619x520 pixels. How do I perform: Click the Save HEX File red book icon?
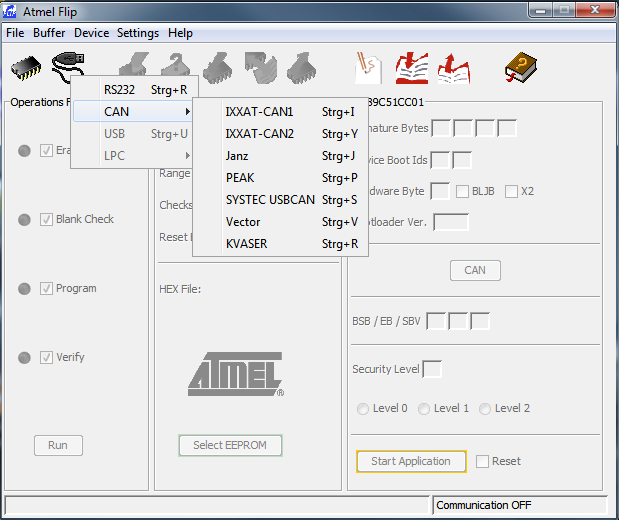[454, 69]
